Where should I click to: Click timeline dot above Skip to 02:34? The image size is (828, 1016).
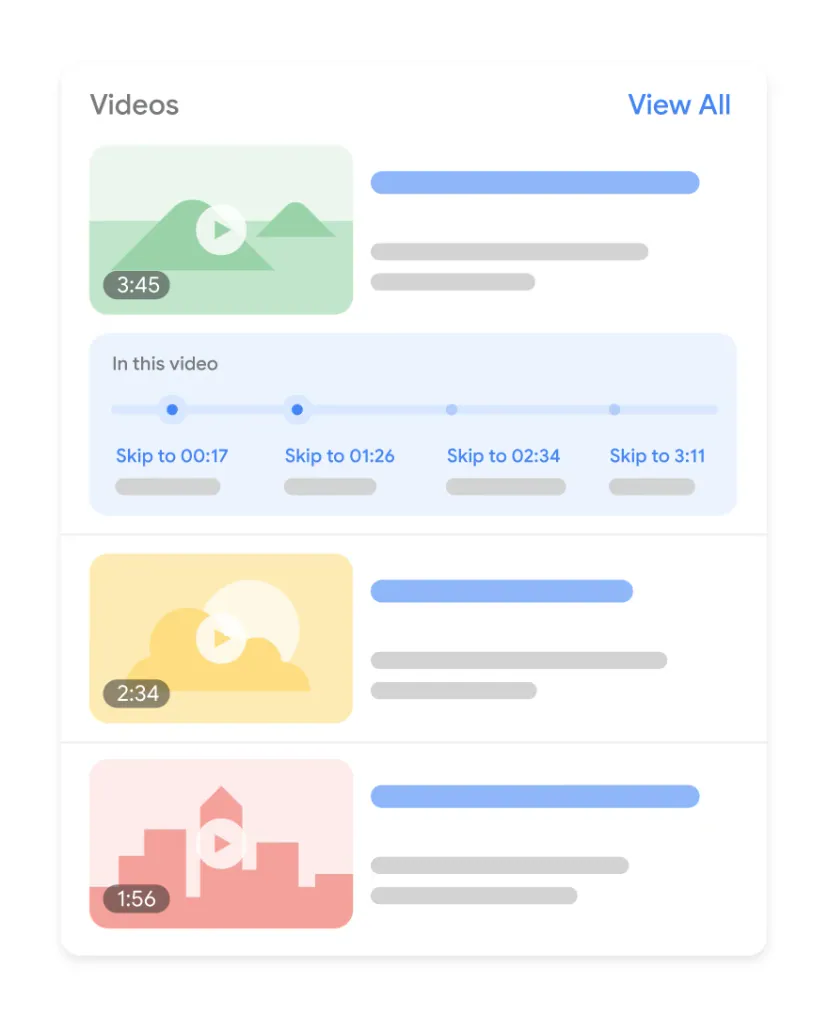tap(452, 410)
